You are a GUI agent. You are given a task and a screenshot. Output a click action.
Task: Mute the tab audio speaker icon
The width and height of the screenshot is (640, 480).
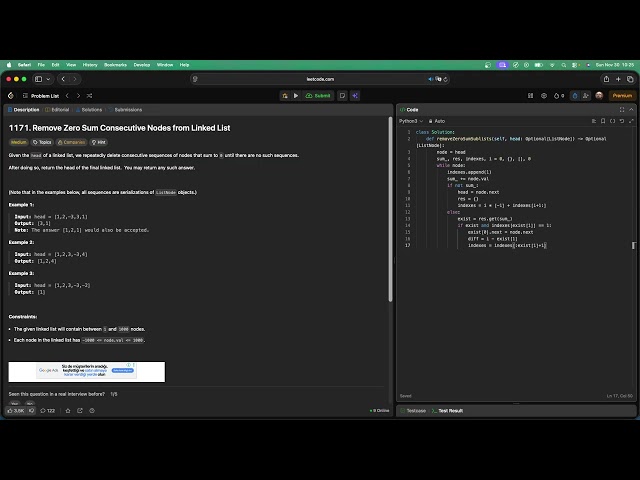click(x=430, y=79)
